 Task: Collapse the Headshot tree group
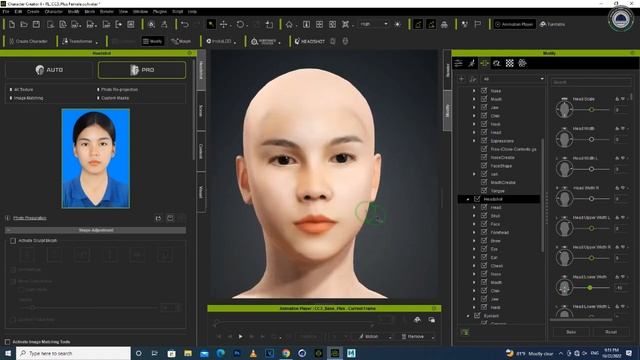coord(468,199)
